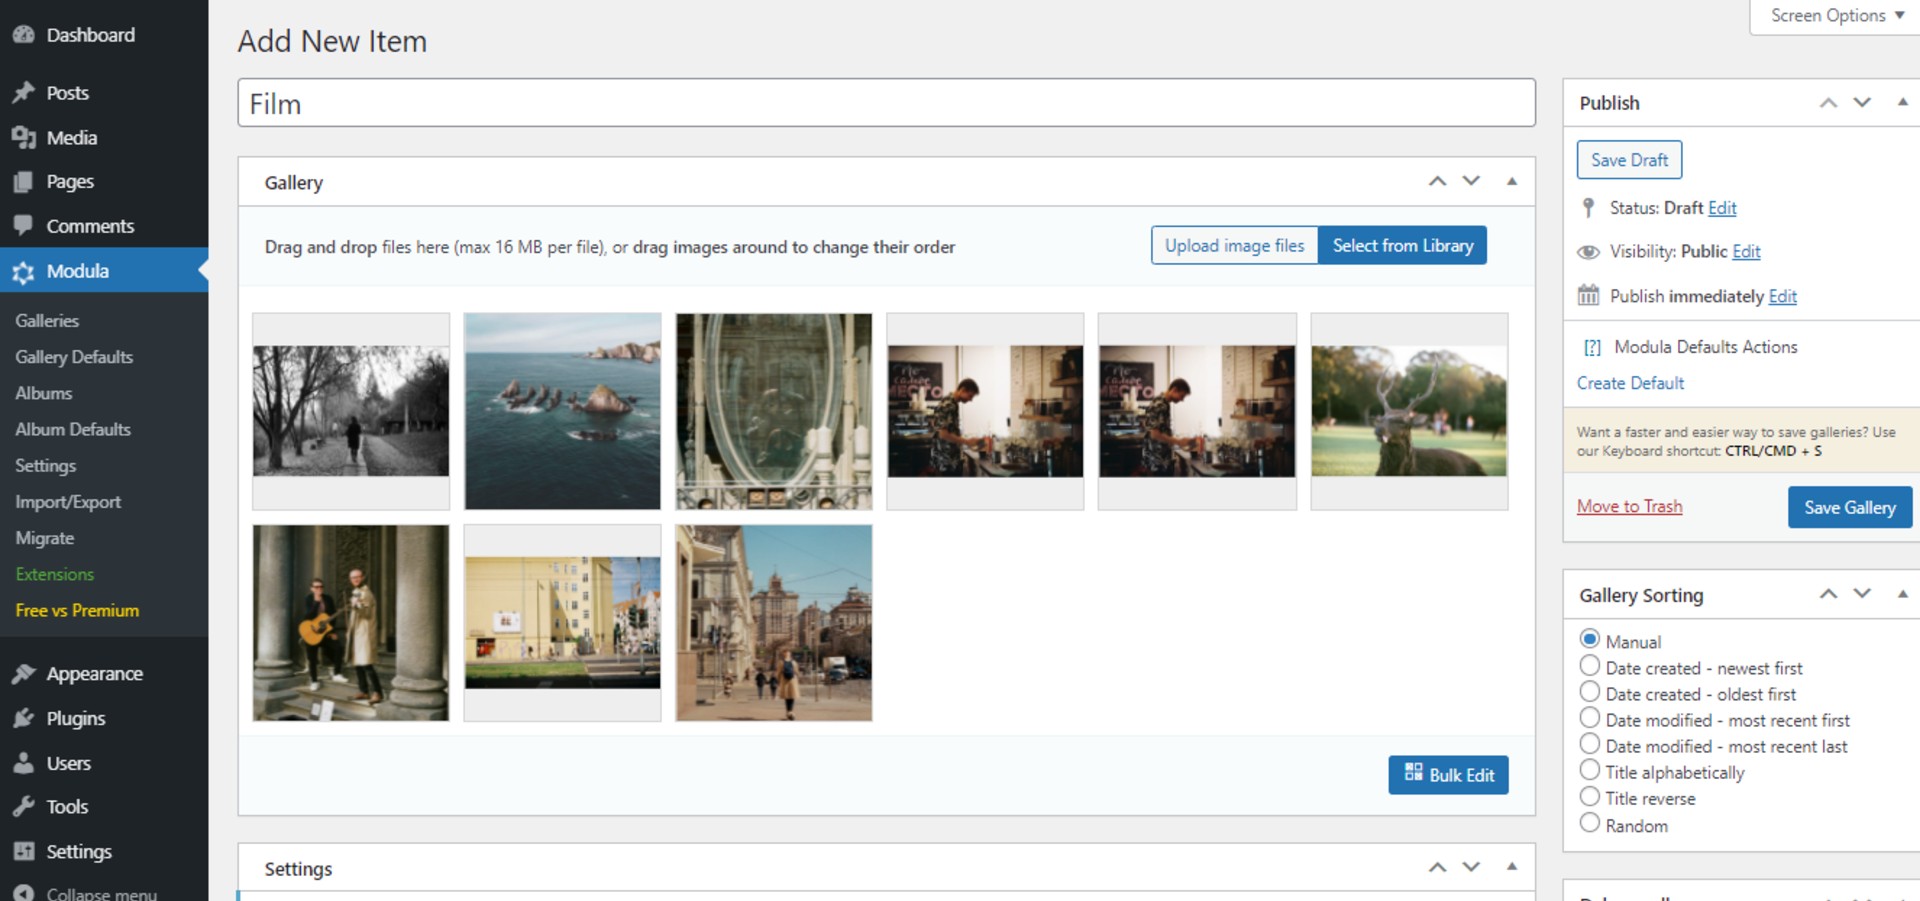
Task: Select Title reverse sorting
Action: pos(1589,796)
